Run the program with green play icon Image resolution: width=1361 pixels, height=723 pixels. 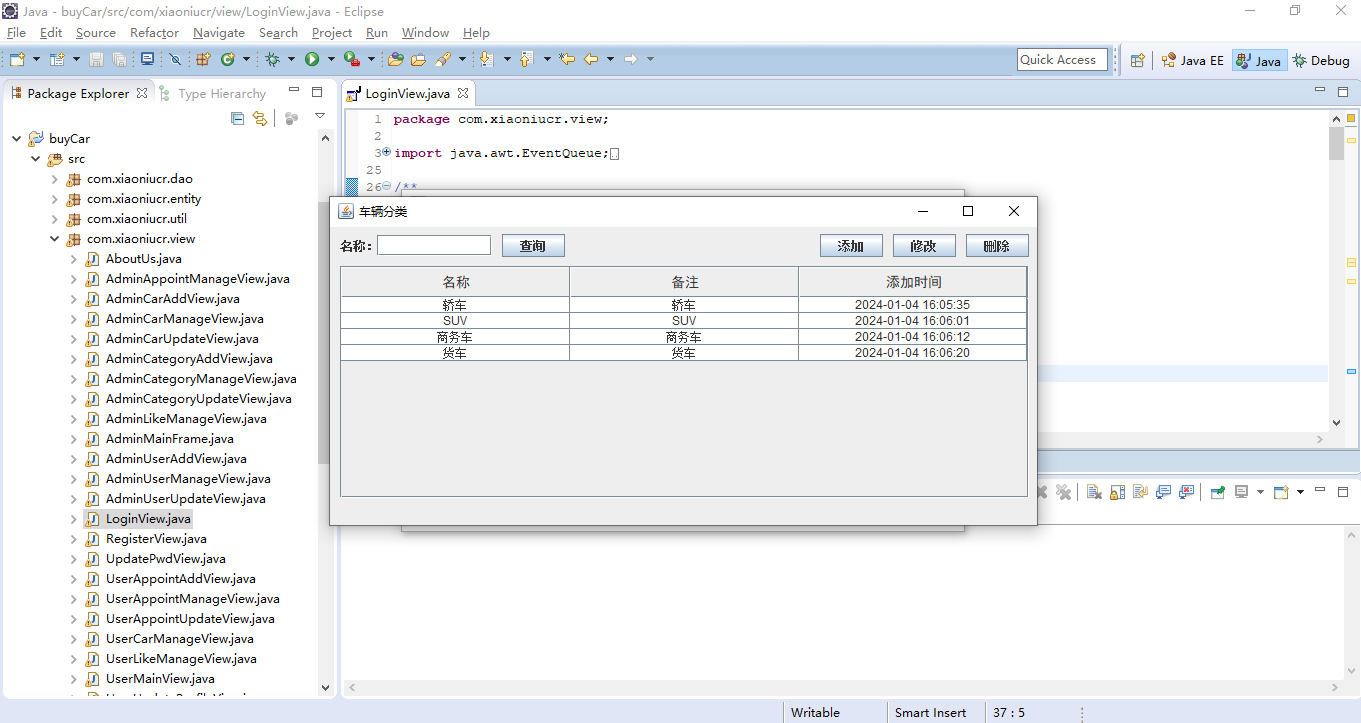click(312, 59)
